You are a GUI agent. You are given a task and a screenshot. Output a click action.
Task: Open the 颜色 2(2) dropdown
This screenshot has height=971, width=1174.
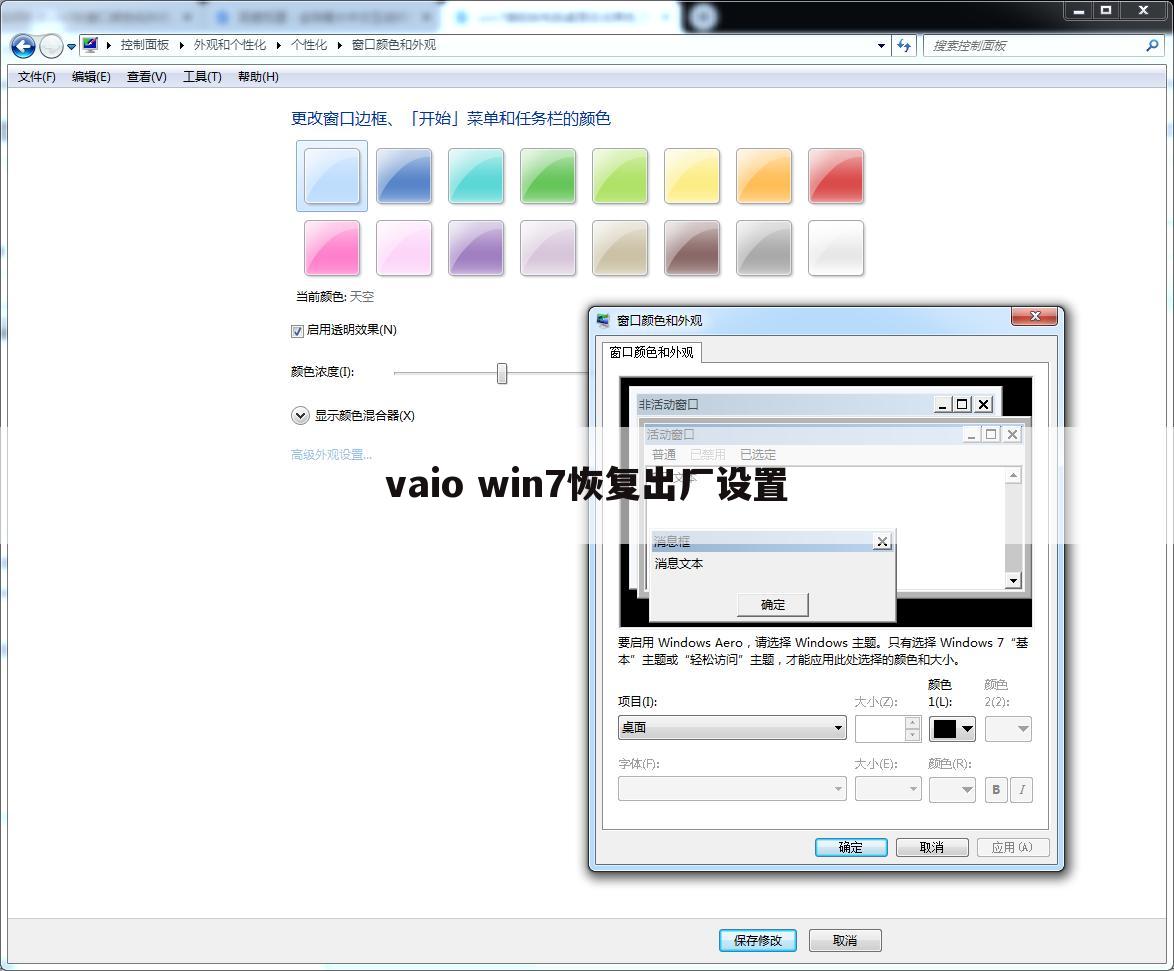pos(1009,728)
